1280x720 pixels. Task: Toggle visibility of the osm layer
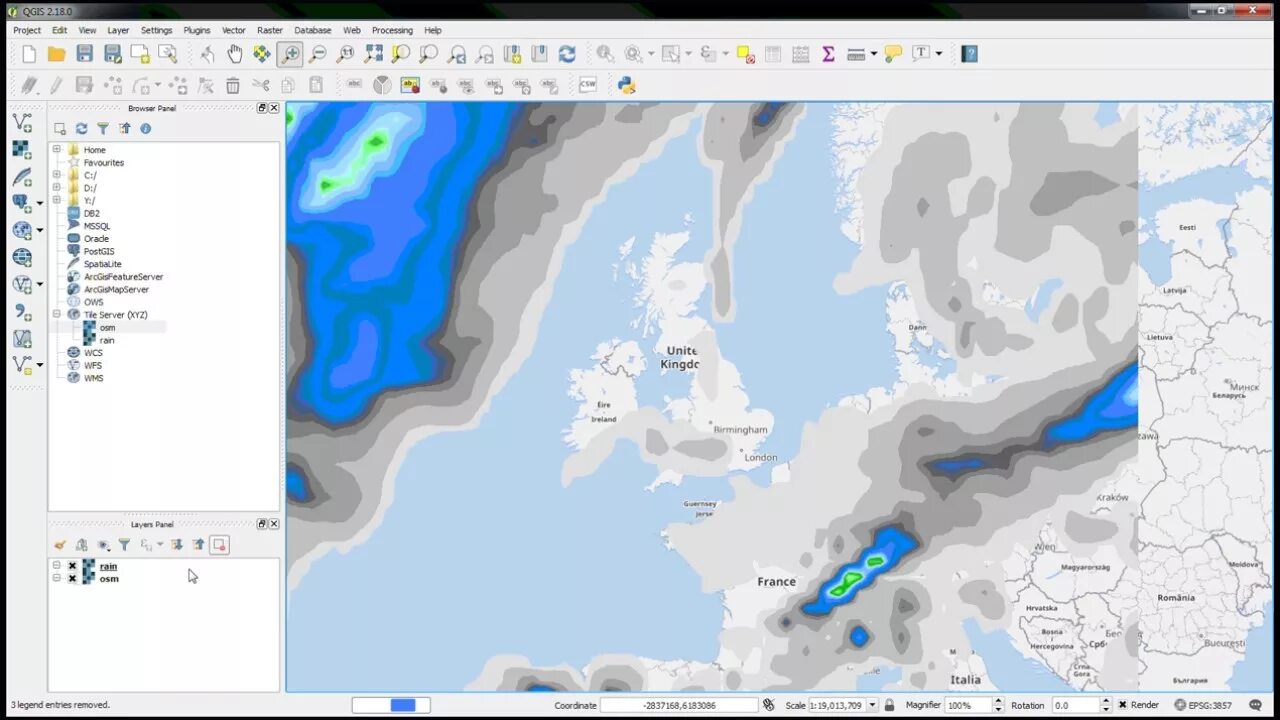72,579
